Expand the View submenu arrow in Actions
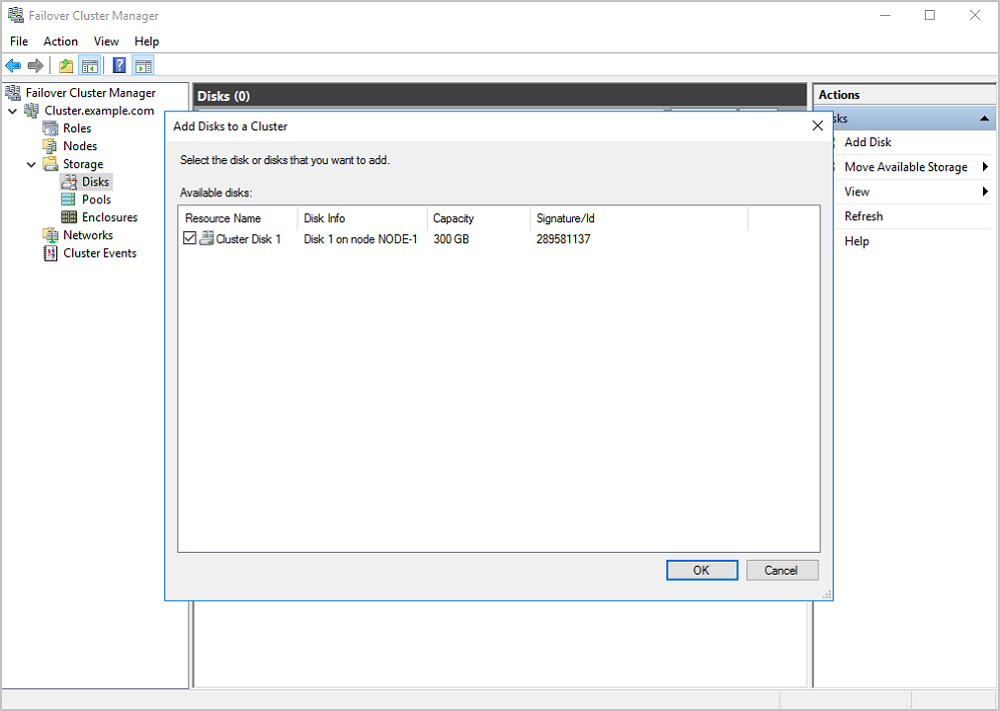Image resolution: width=1000 pixels, height=711 pixels. click(x=985, y=191)
